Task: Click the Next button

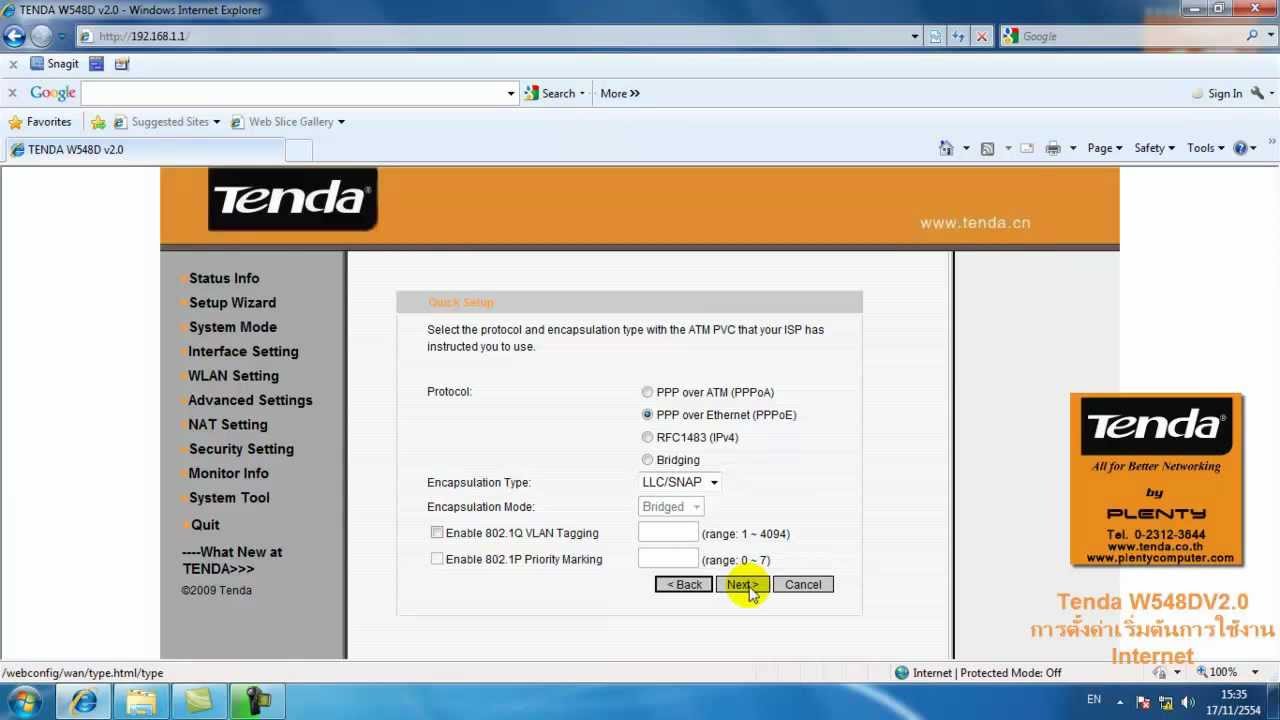Action: coord(742,585)
